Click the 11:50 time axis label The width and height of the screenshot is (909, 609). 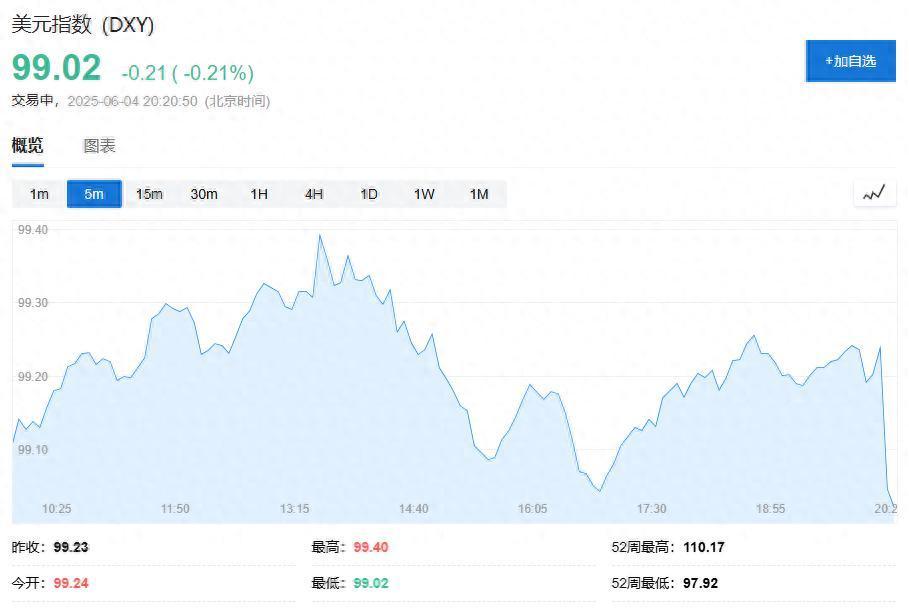point(175,509)
